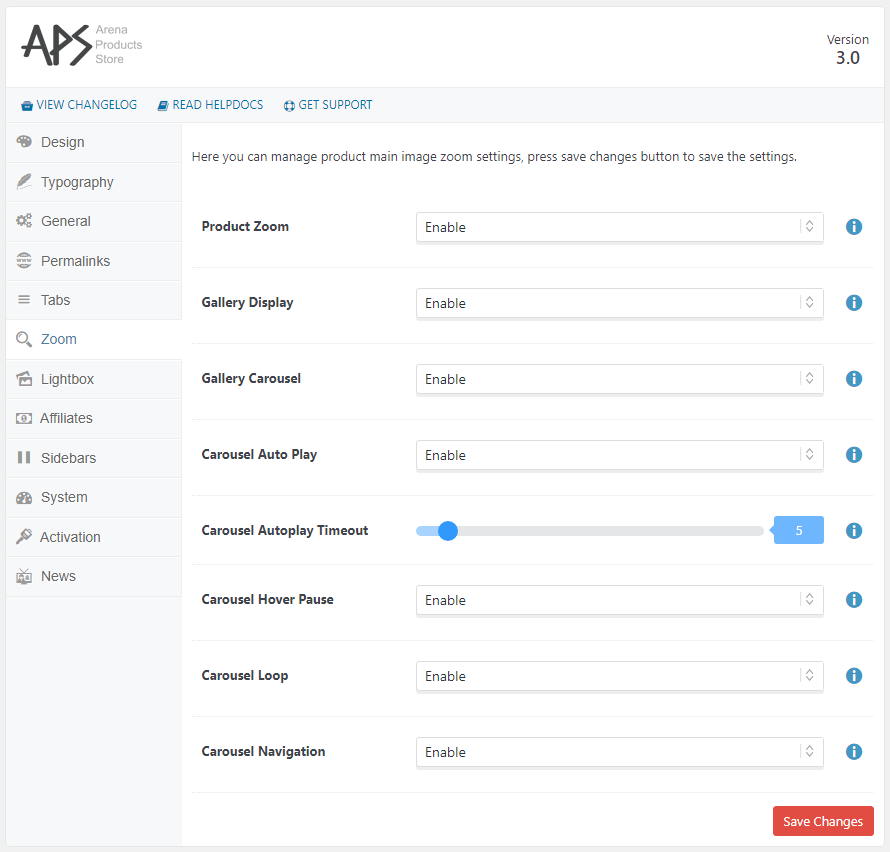Open the Carousel Hover Pause dropdown
Viewport: 890px width, 852px height.
[x=619, y=600]
